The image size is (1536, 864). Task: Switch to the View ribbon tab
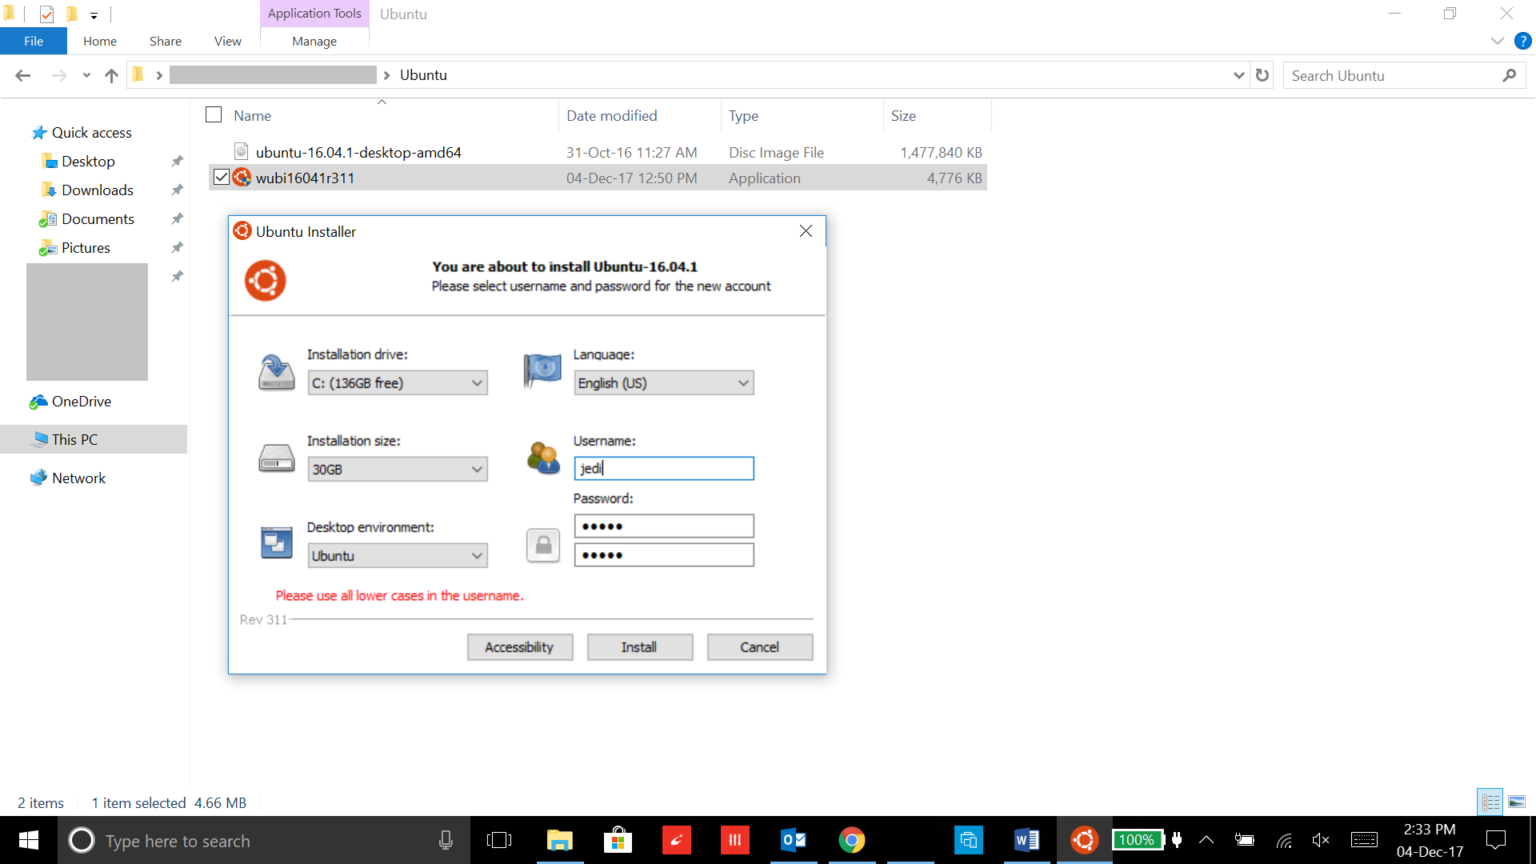tap(227, 41)
